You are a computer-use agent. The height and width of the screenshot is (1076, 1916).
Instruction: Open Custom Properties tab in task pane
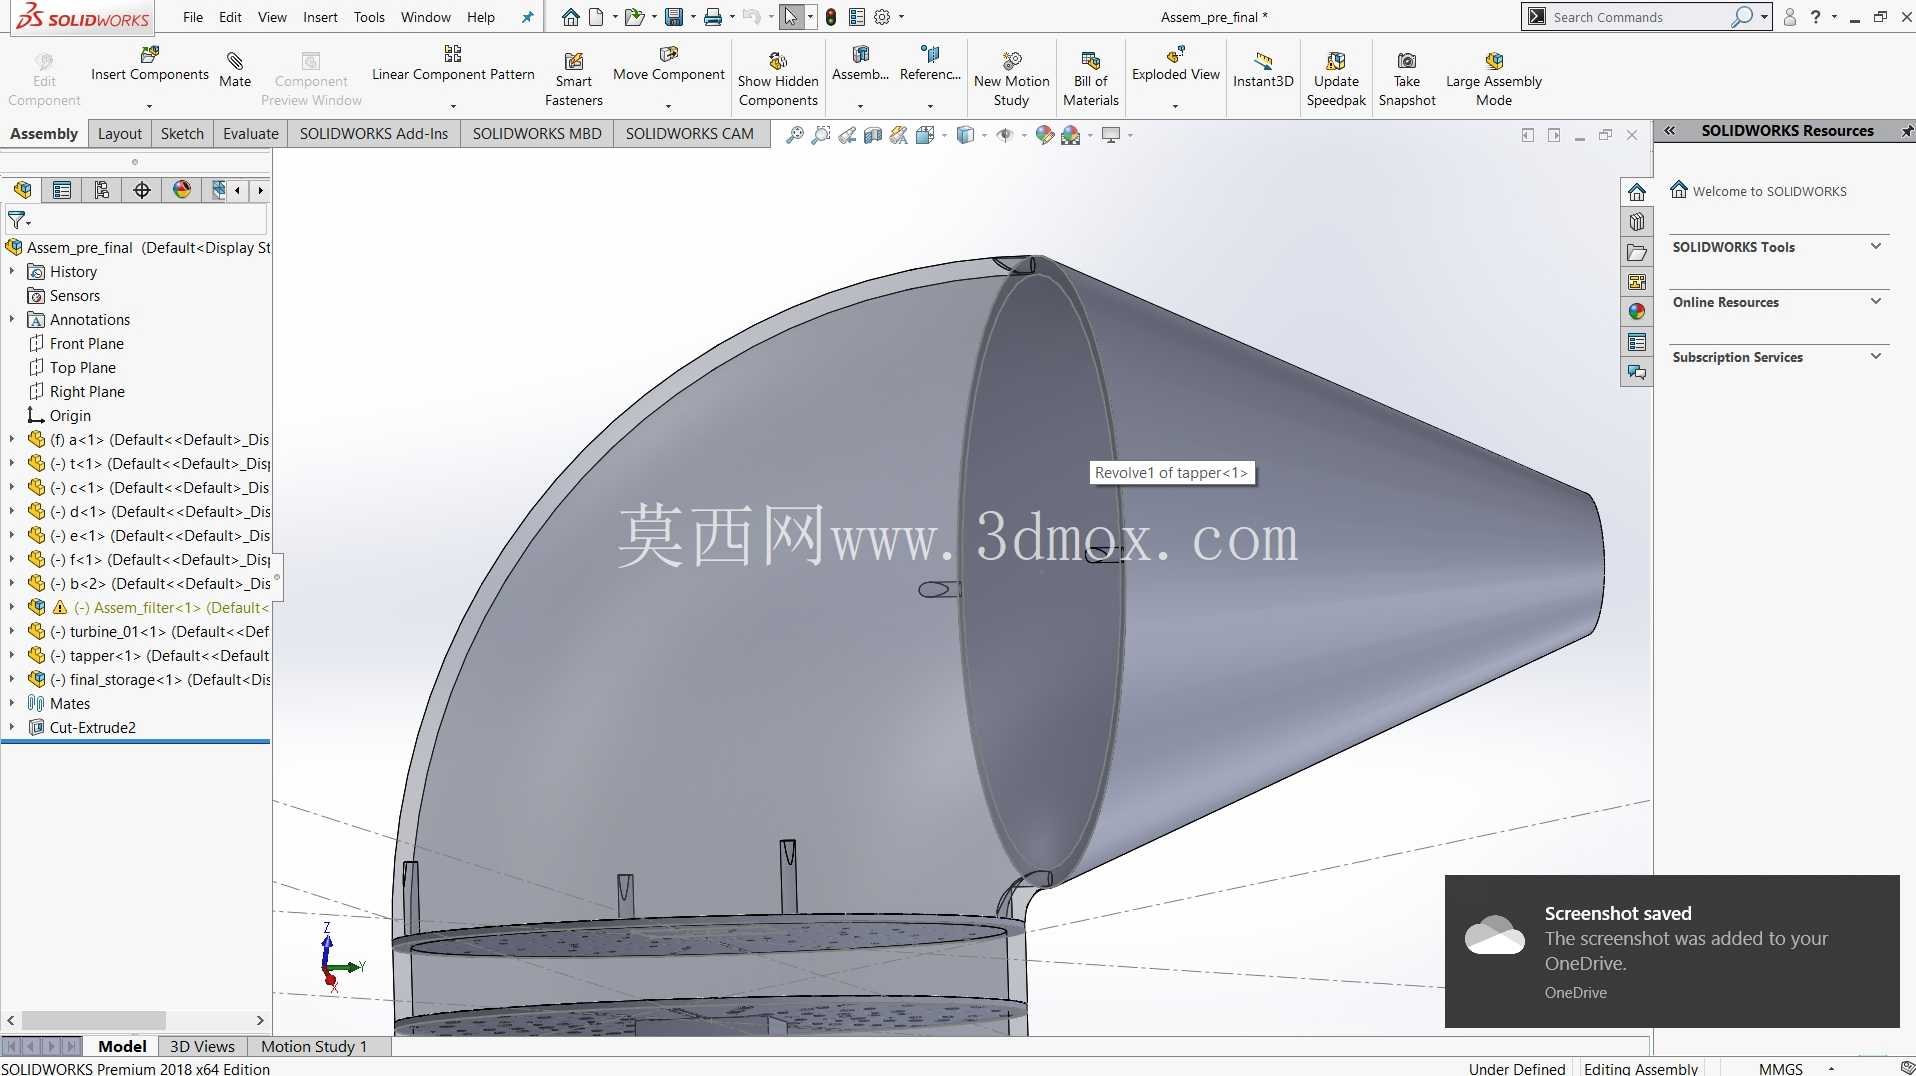point(1637,342)
